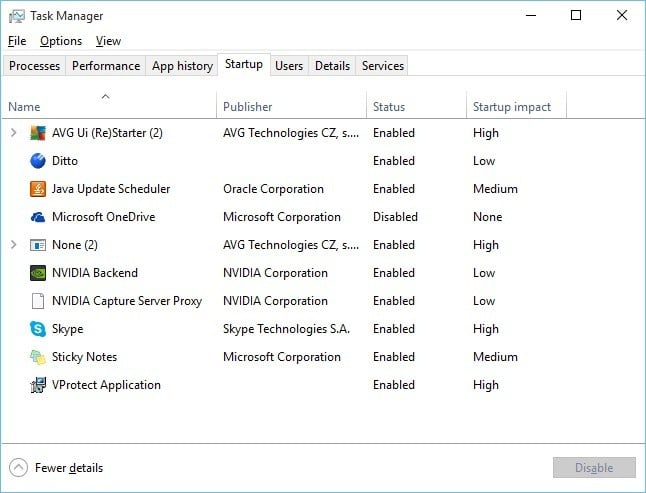Viewport: 646px width, 493px height.
Task: Open the Options menu
Action: click(61, 41)
